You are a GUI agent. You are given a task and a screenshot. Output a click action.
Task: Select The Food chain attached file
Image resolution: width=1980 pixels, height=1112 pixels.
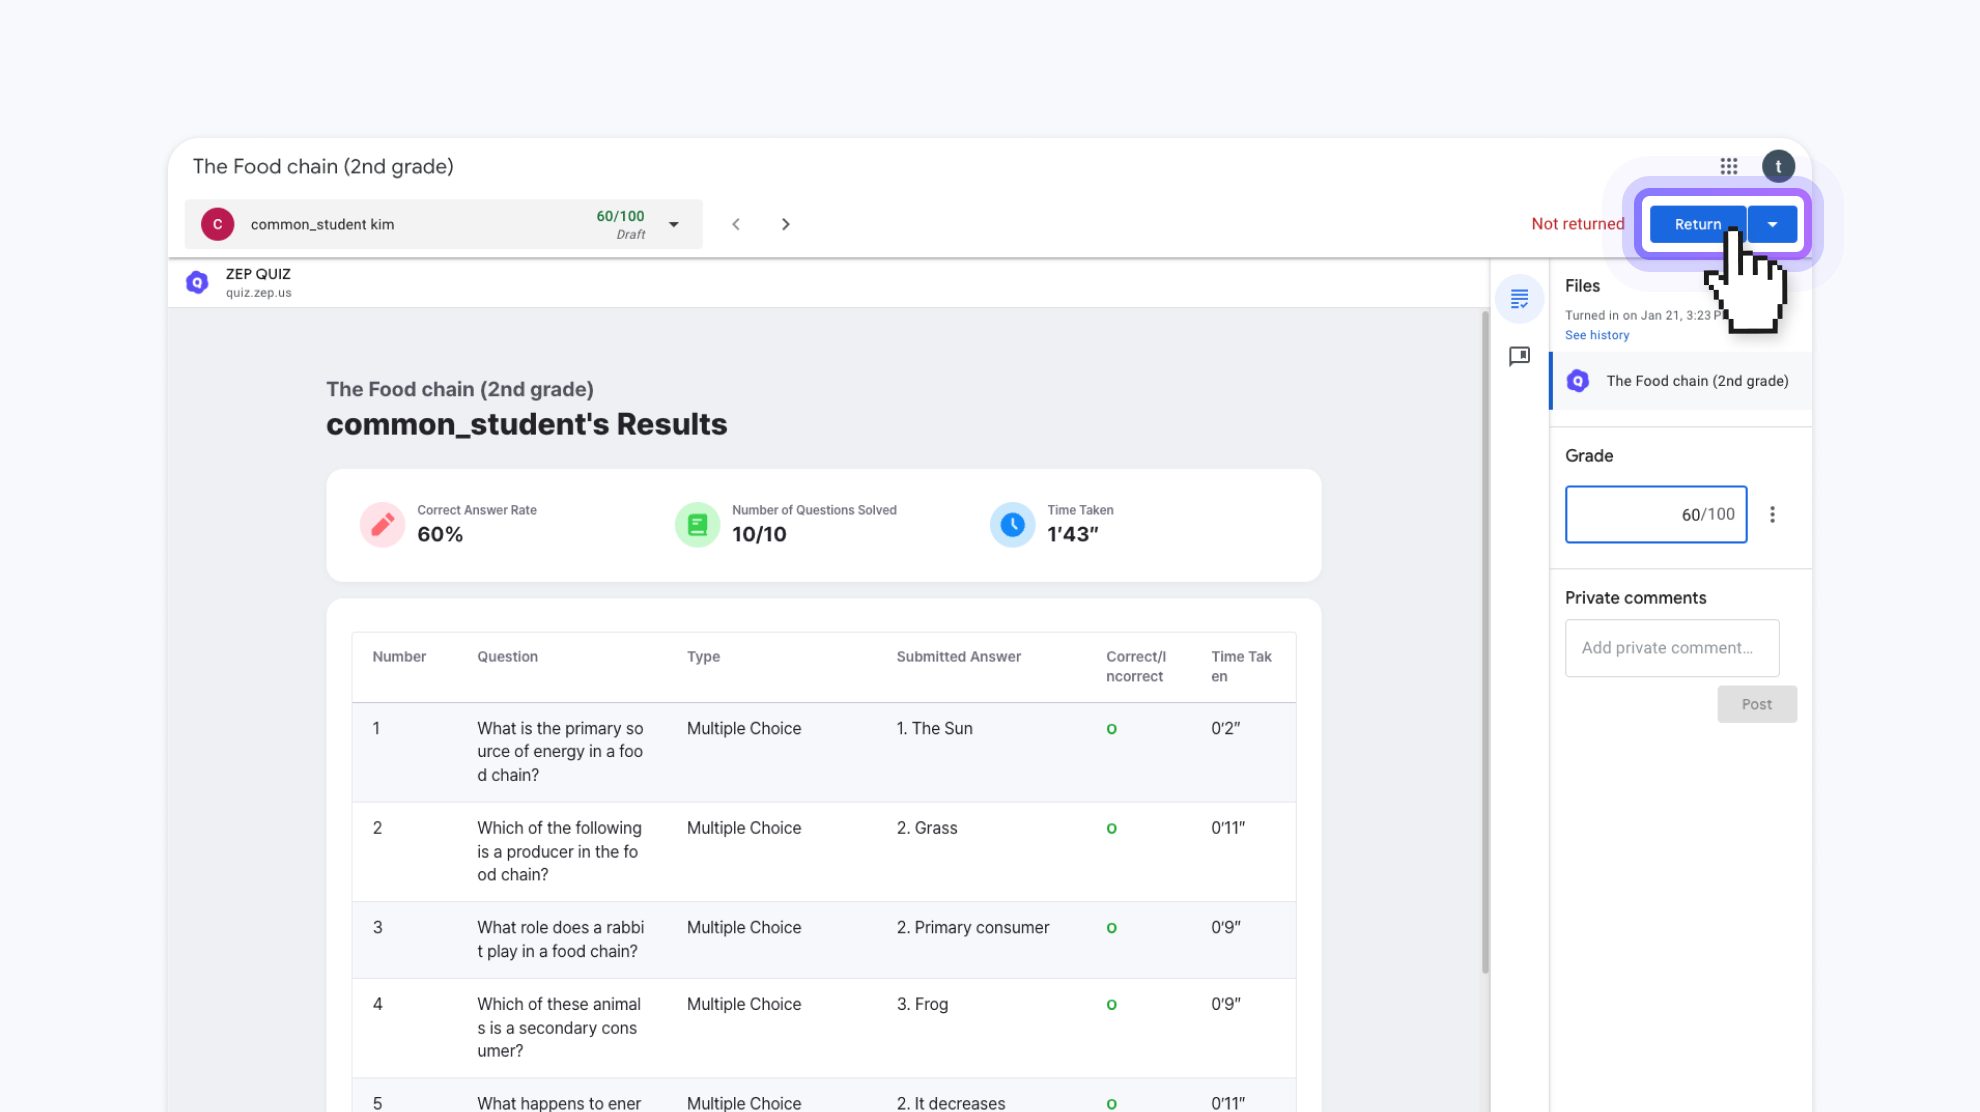[x=1696, y=381]
